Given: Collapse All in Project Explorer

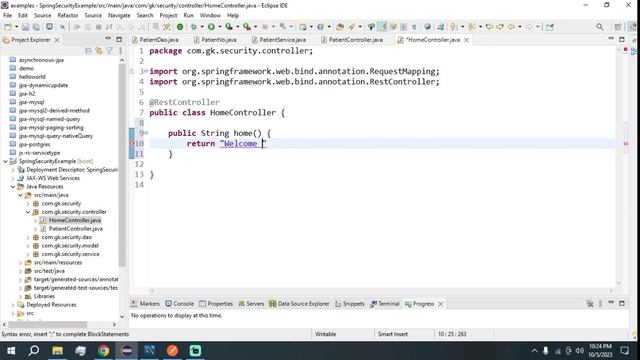Looking at the screenshot, I should click(x=89, y=51).
